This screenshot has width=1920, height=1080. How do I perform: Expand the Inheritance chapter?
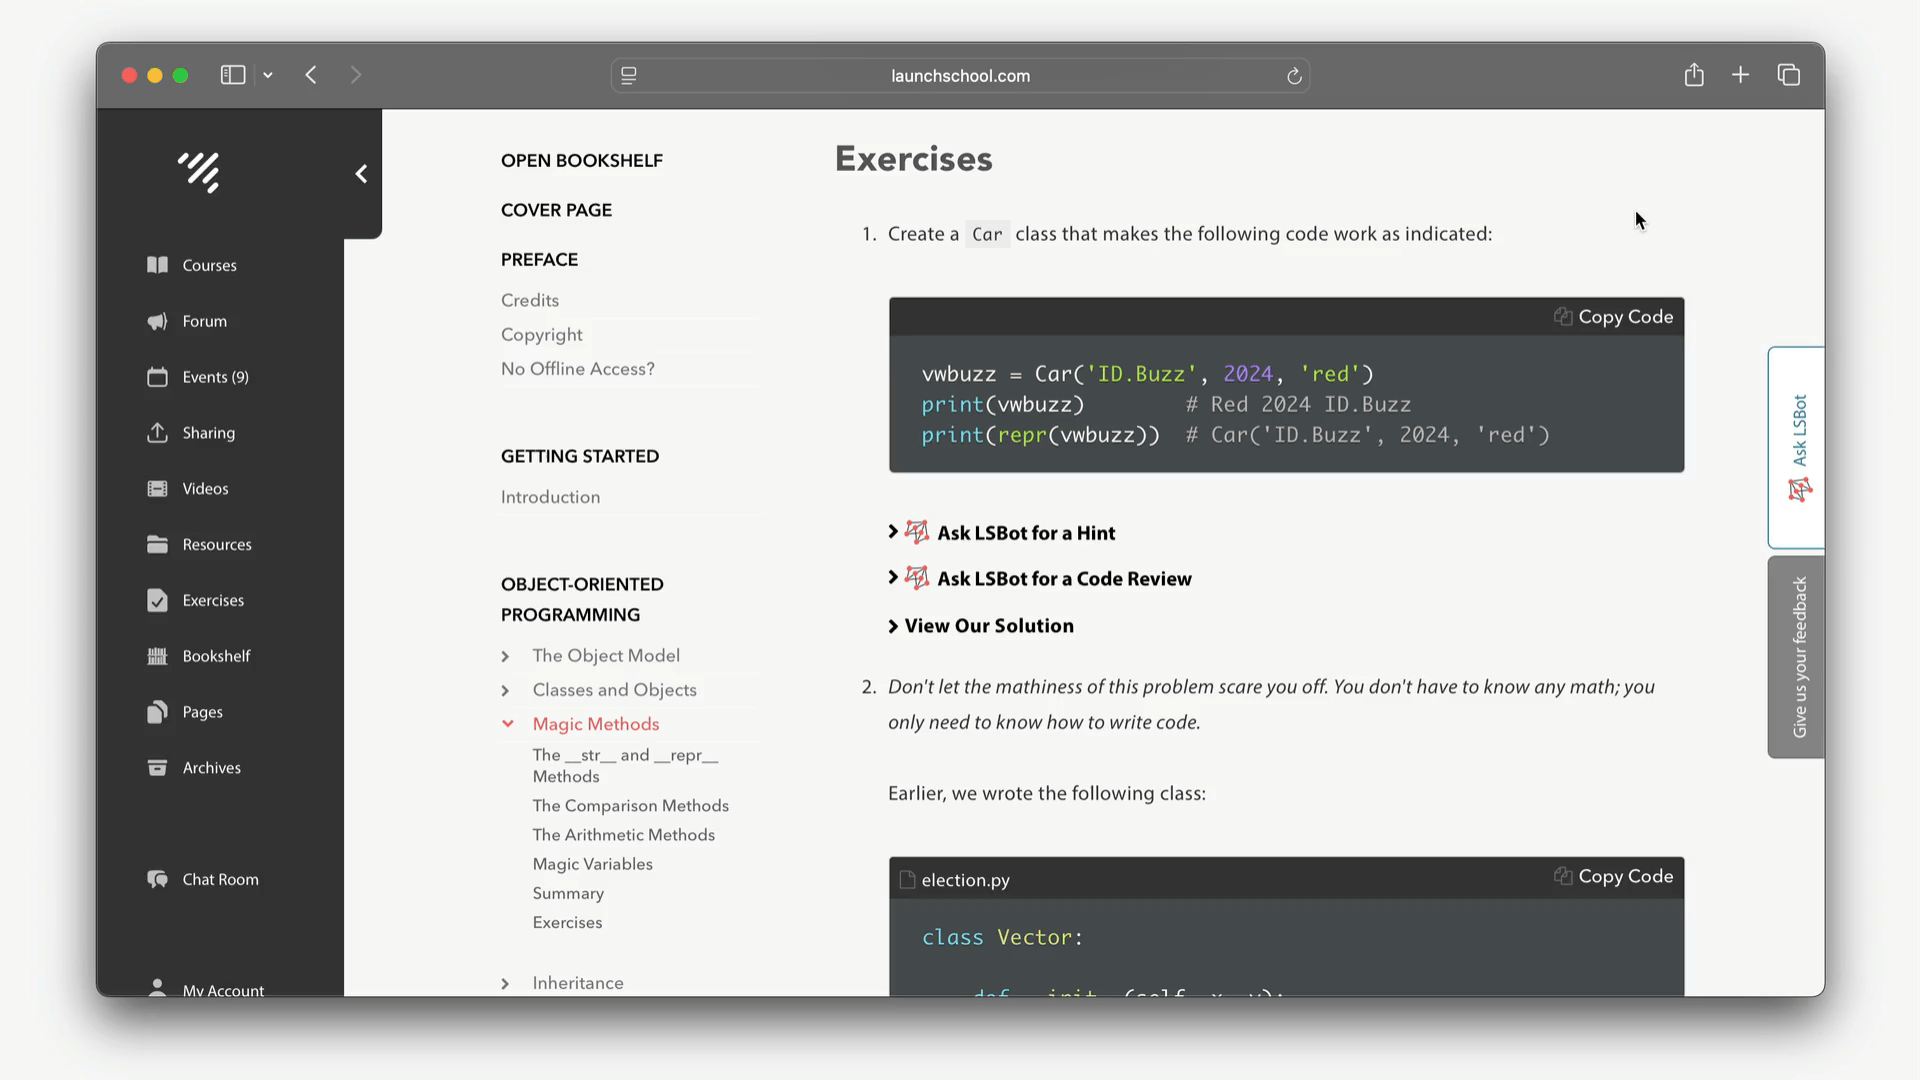click(506, 983)
